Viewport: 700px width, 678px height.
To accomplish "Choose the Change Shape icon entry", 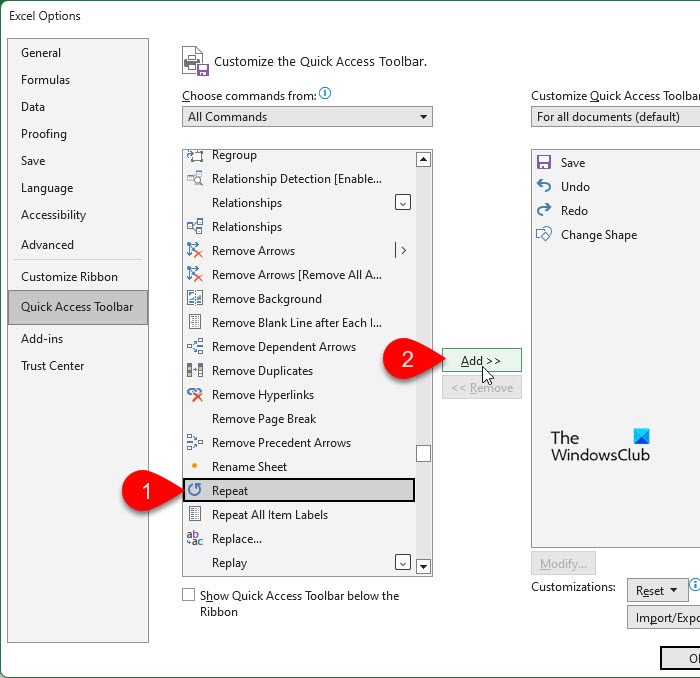I will (544, 234).
